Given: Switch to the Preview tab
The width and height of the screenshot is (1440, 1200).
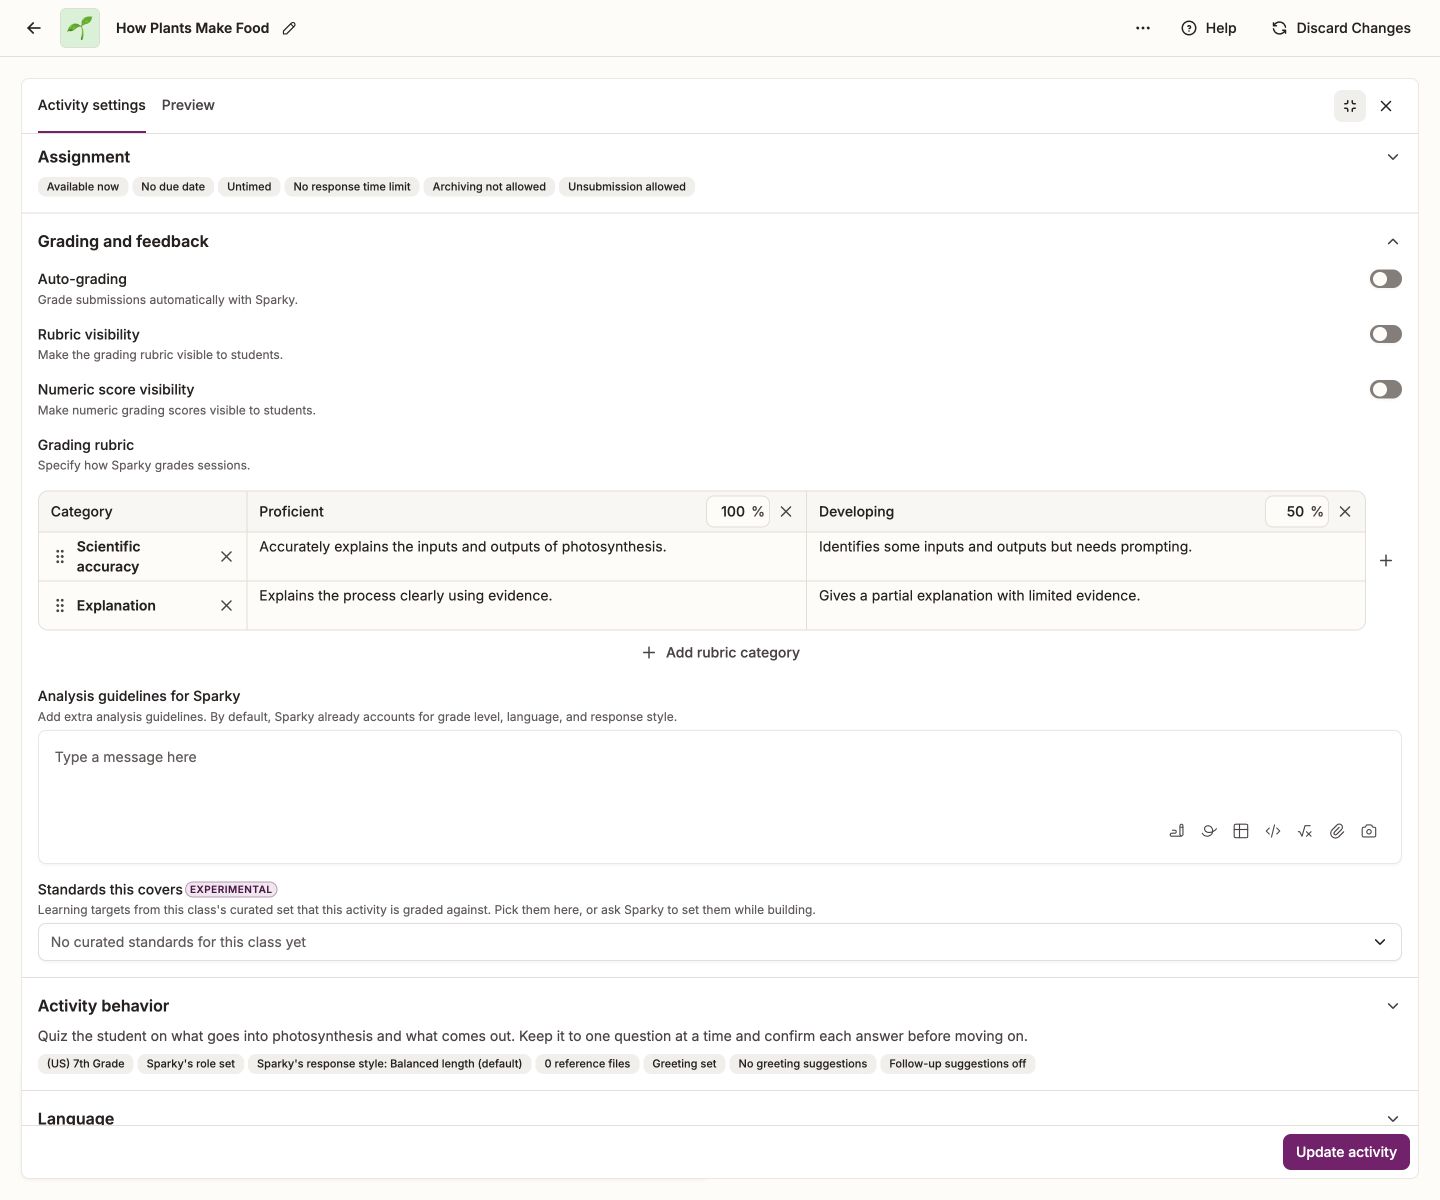Looking at the screenshot, I should click(188, 105).
